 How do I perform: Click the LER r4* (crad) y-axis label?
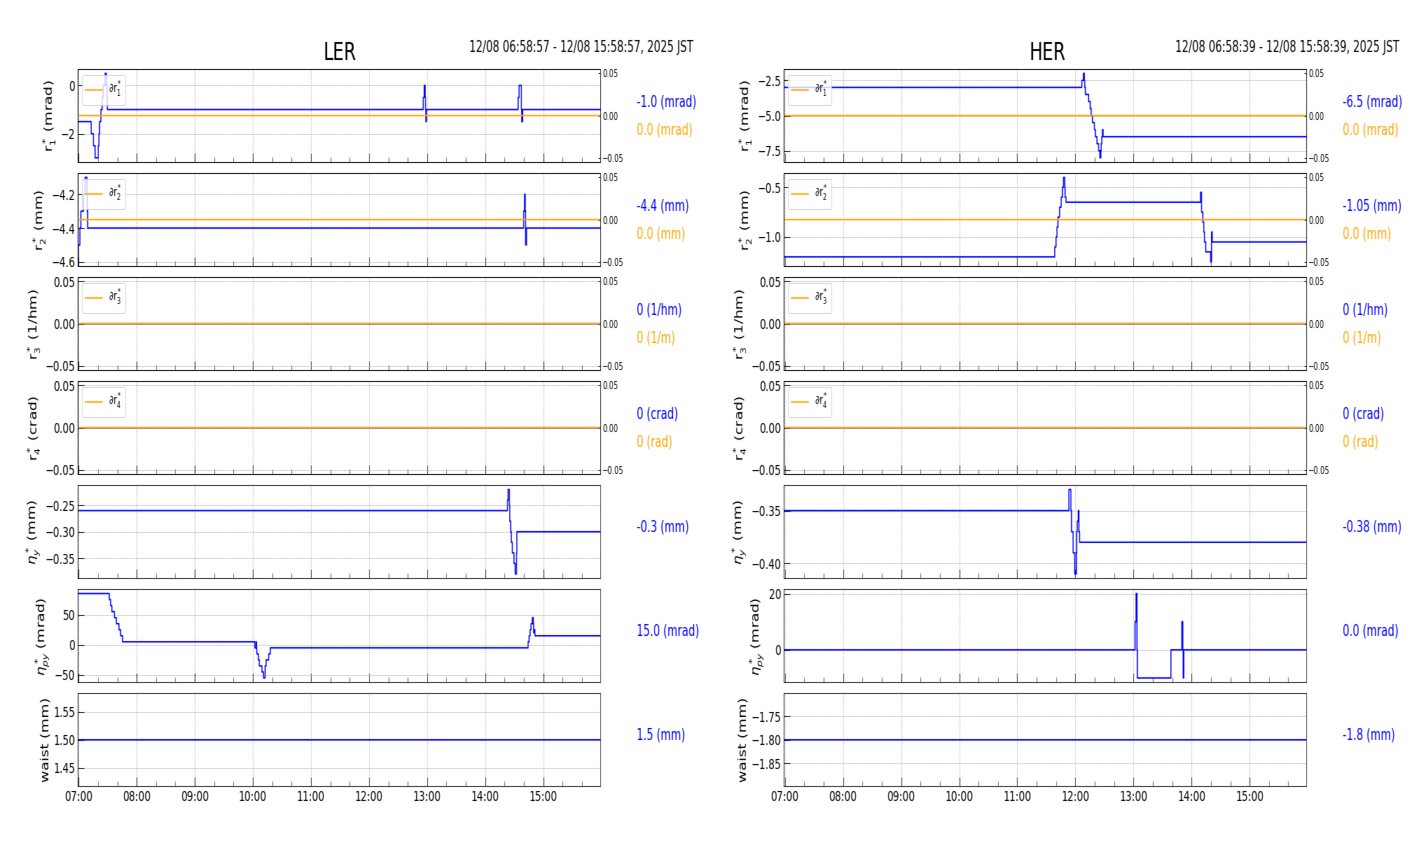tap(33, 428)
